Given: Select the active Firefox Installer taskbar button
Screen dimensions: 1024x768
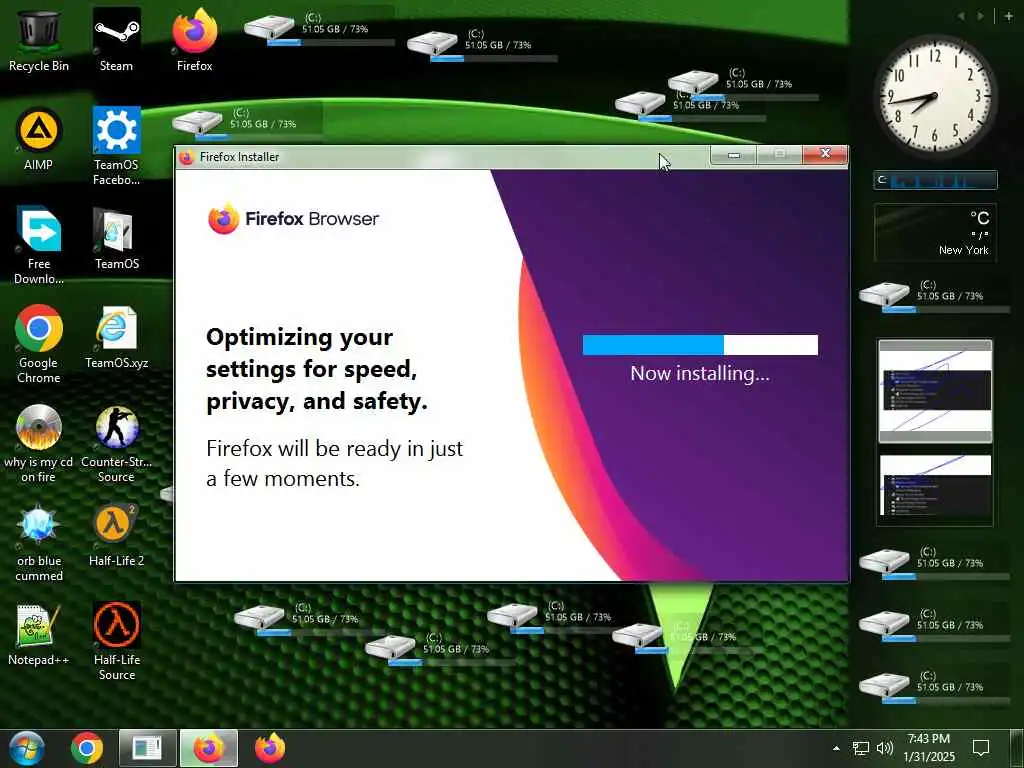Looking at the screenshot, I should (x=209, y=748).
